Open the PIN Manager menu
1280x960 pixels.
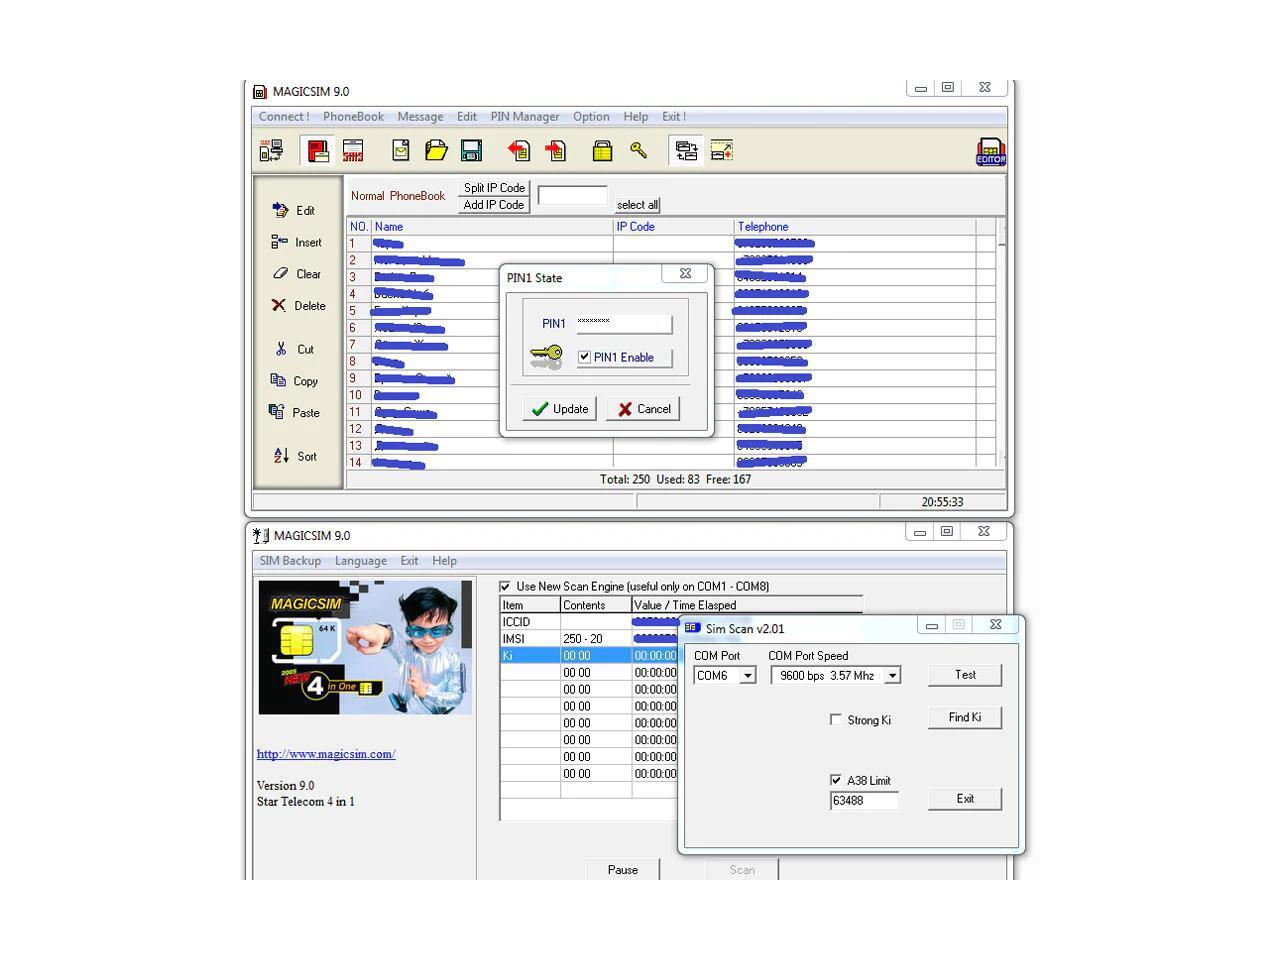pyautogui.click(x=524, y=117)
